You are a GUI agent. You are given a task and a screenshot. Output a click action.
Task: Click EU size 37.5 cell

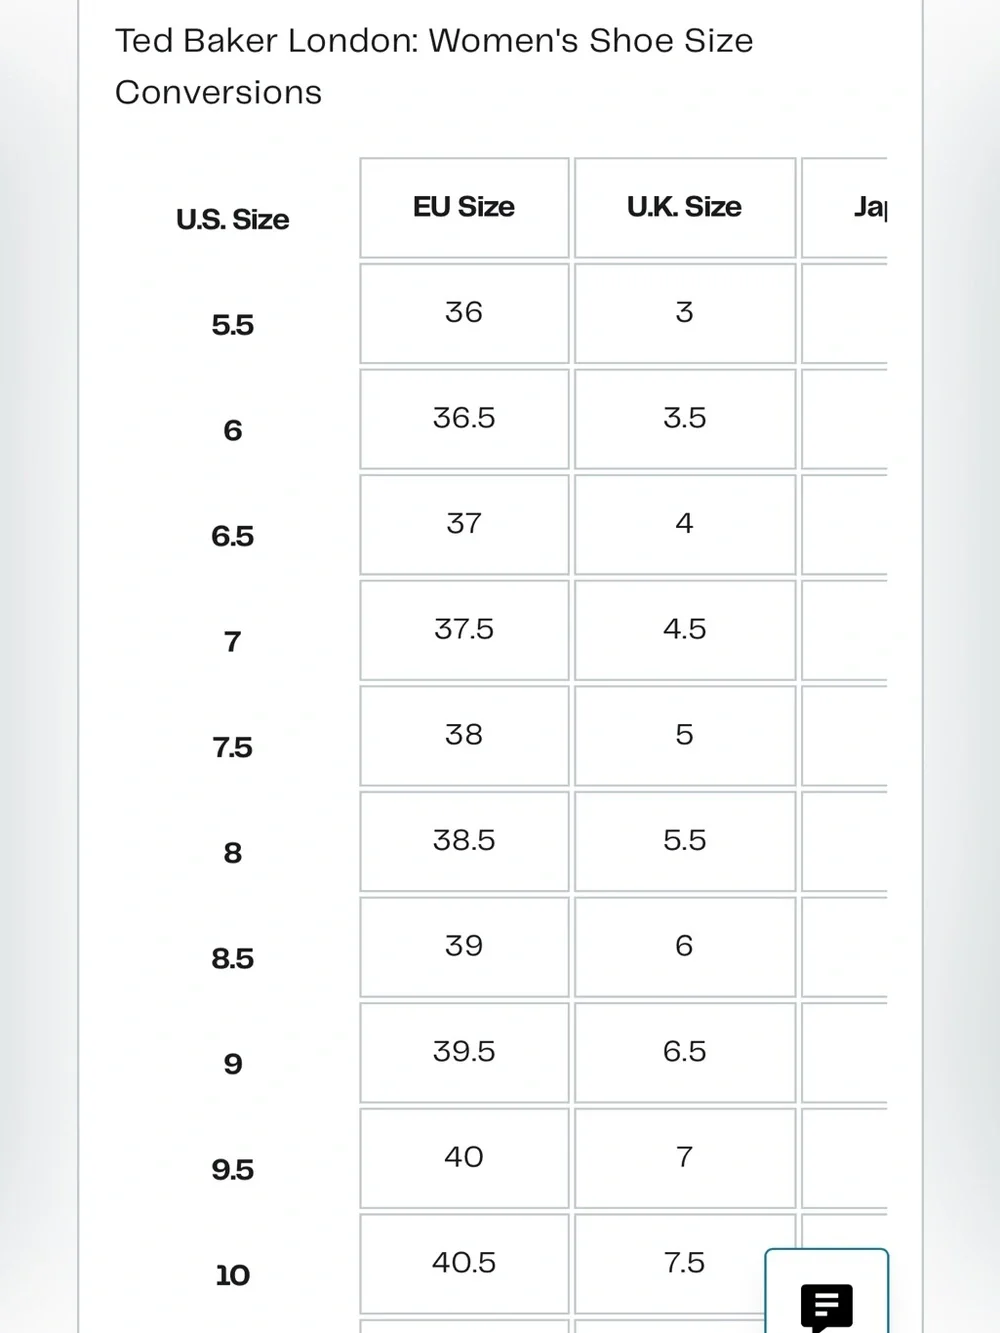tap(464, 629)
